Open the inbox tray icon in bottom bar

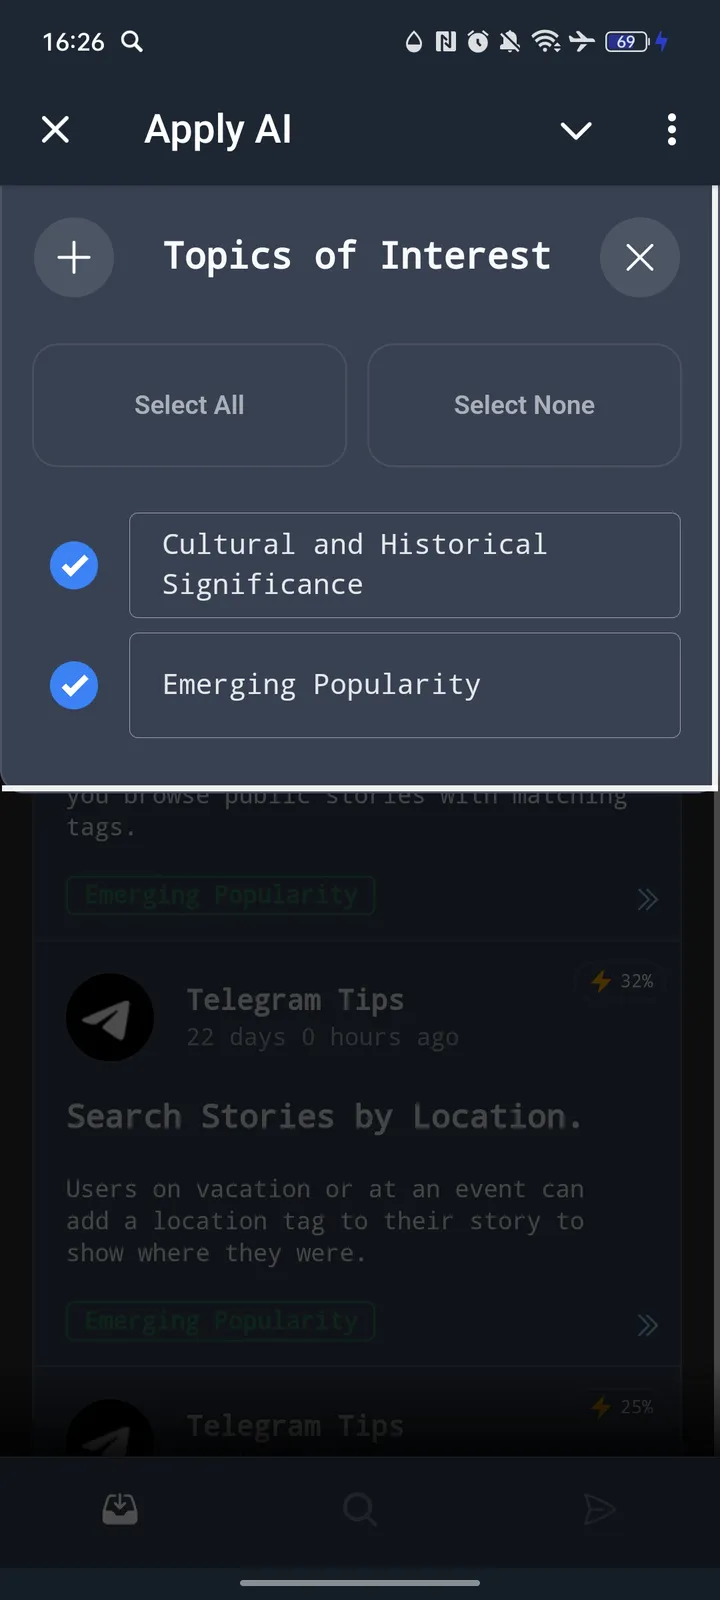coord(120,1508)
